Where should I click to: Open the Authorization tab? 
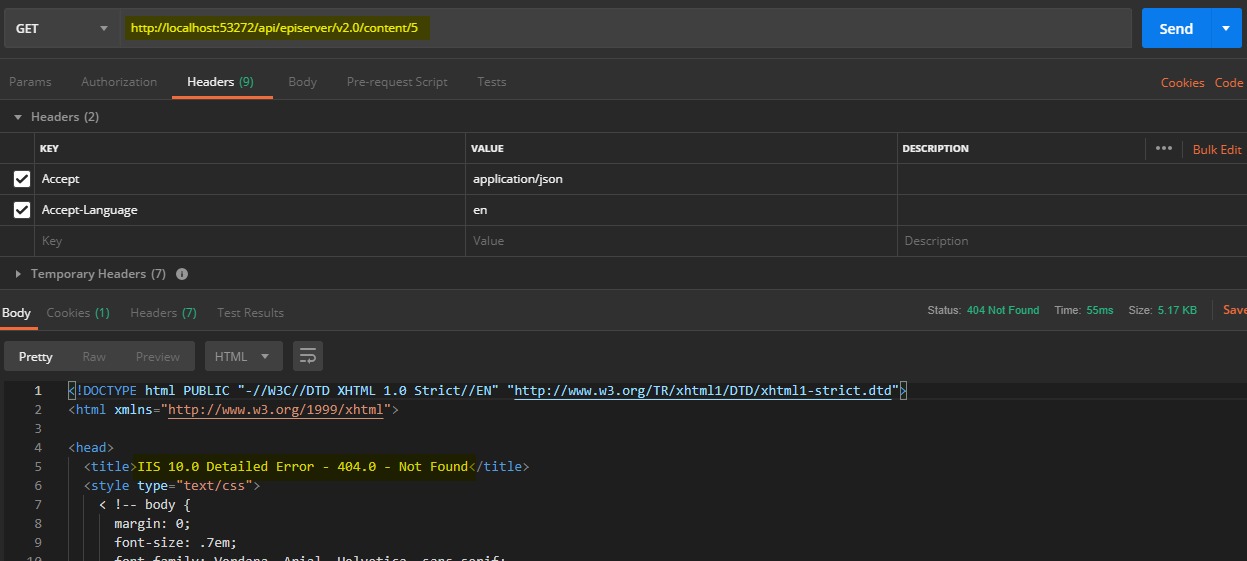(119, 82)
